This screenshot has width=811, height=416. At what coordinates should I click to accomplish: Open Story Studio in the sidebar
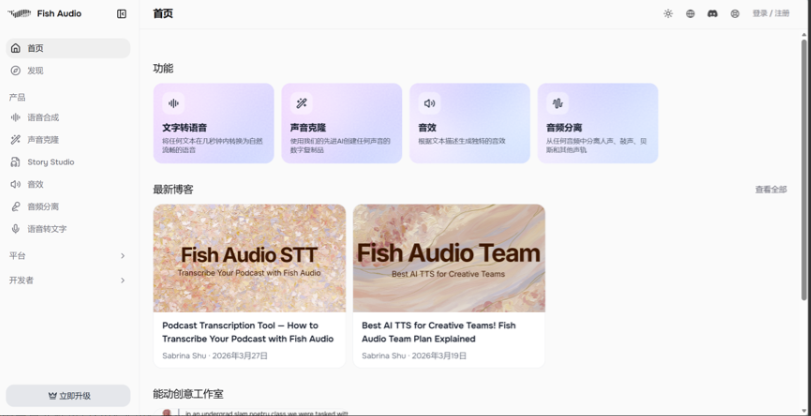pos(68,162)
